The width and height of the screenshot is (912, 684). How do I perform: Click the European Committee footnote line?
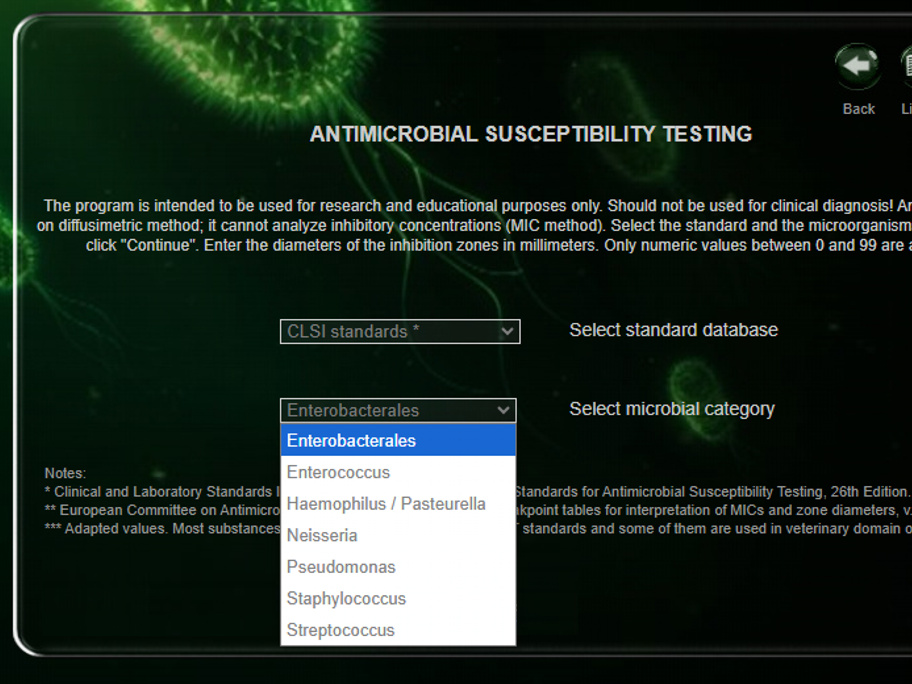click(160, 510)
